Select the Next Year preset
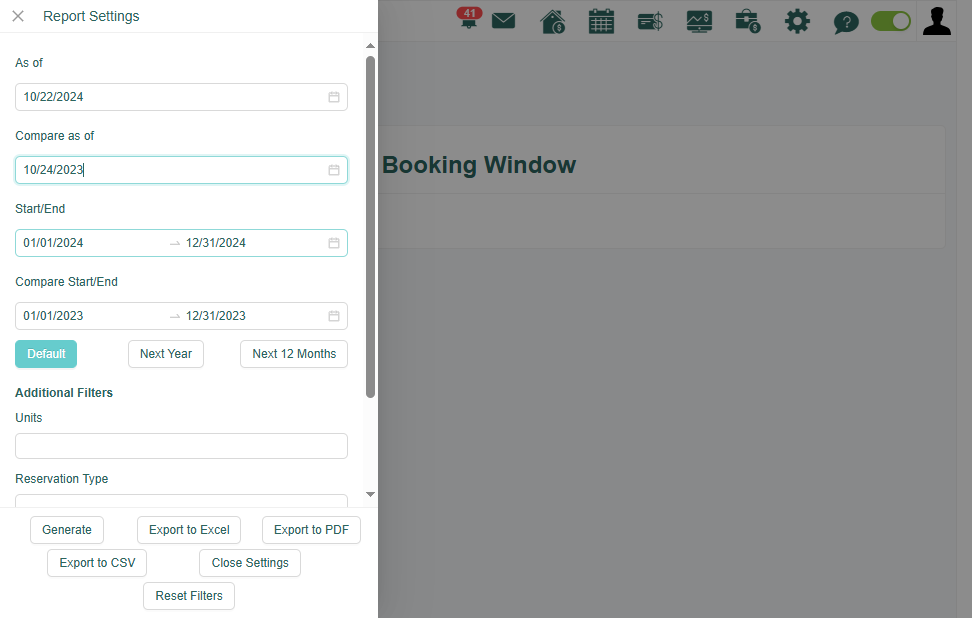The image size is (972, 618). 166,354
